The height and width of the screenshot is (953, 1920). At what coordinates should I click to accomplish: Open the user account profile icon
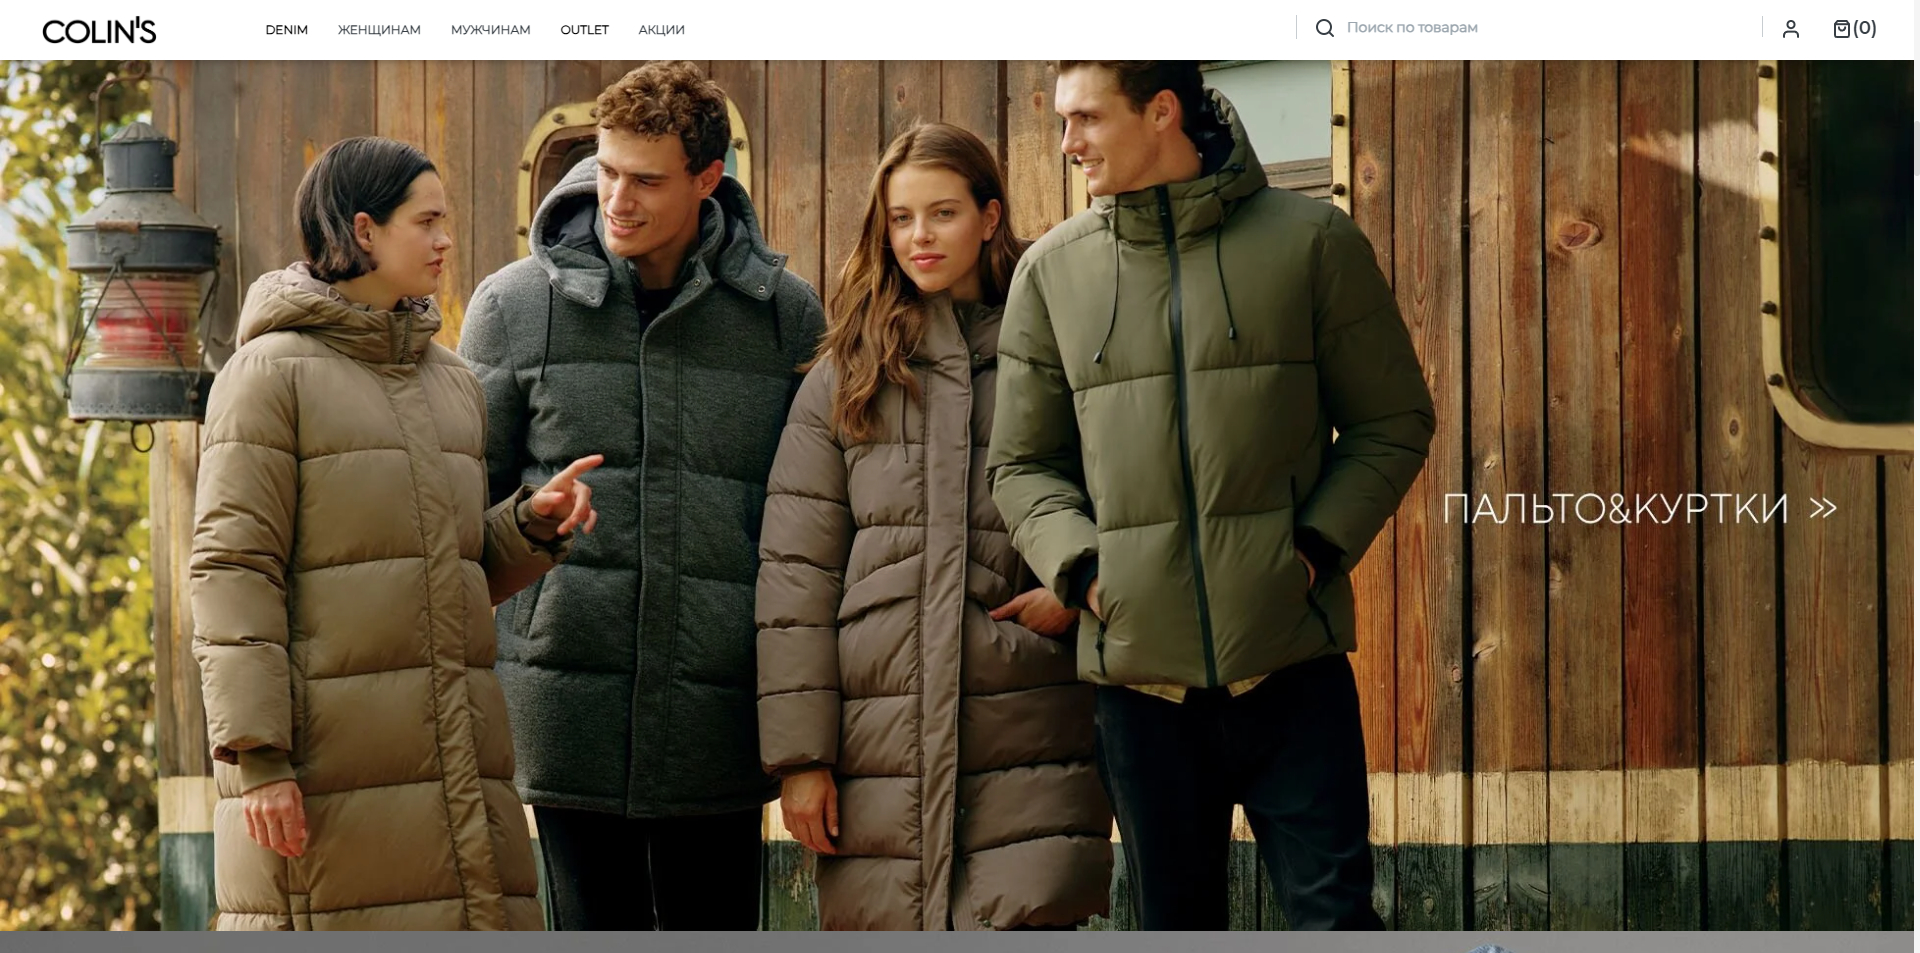coord(1790,29)
